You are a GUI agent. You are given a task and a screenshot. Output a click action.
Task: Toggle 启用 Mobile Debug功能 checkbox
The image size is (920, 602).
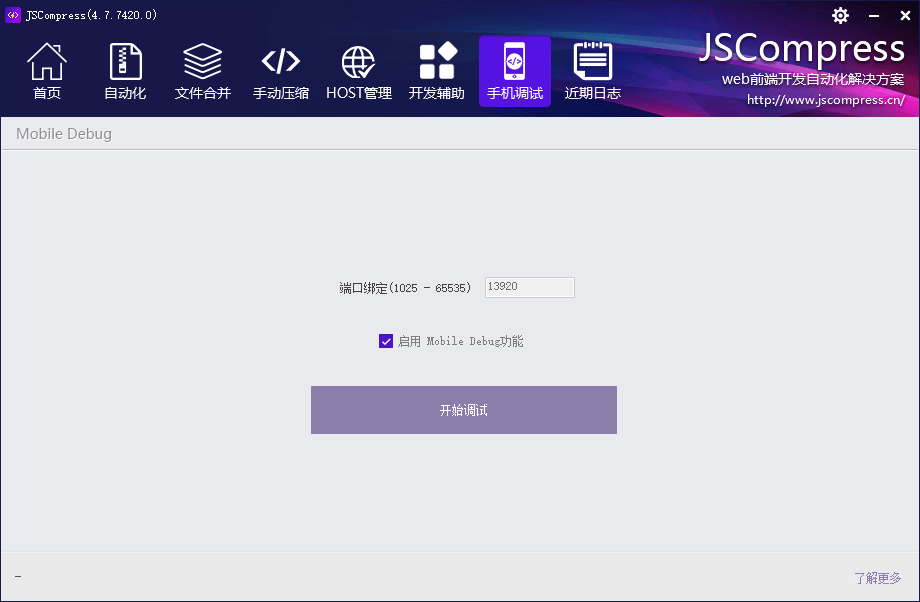pyautogui.click(x=385, y=341)
